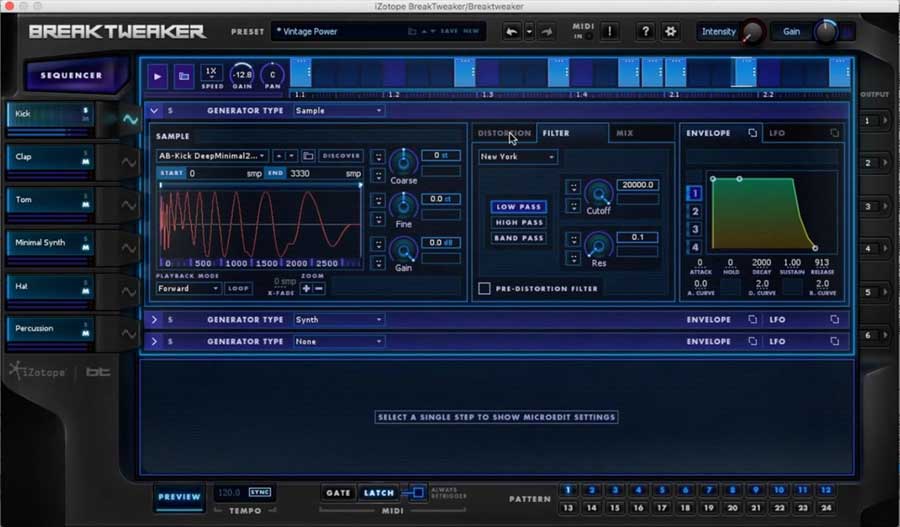Open the Minimal Synth generator wave icon

click(129, 249)
